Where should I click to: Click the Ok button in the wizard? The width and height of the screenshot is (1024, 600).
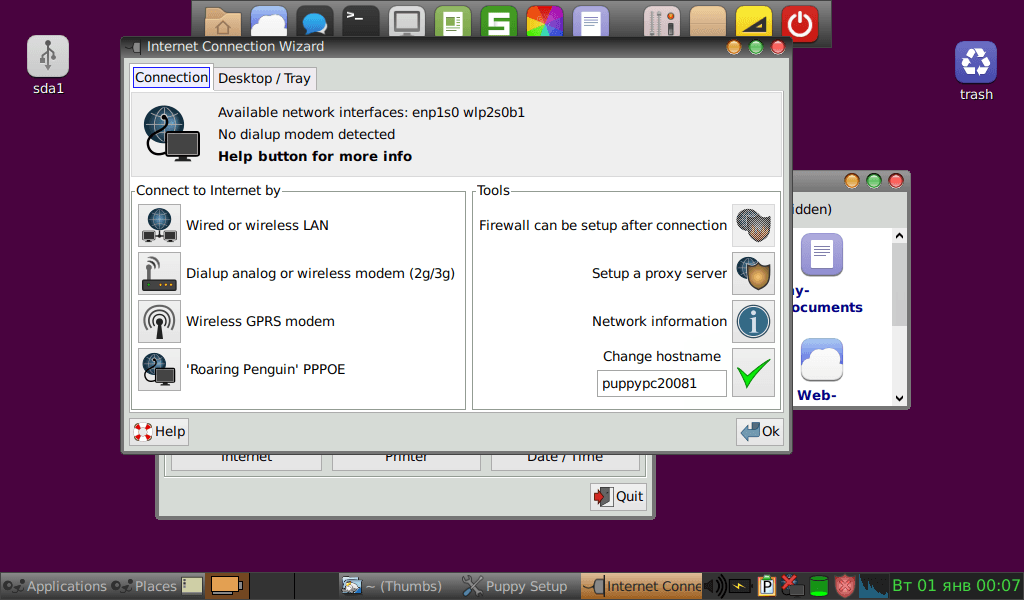pos(760,432)
